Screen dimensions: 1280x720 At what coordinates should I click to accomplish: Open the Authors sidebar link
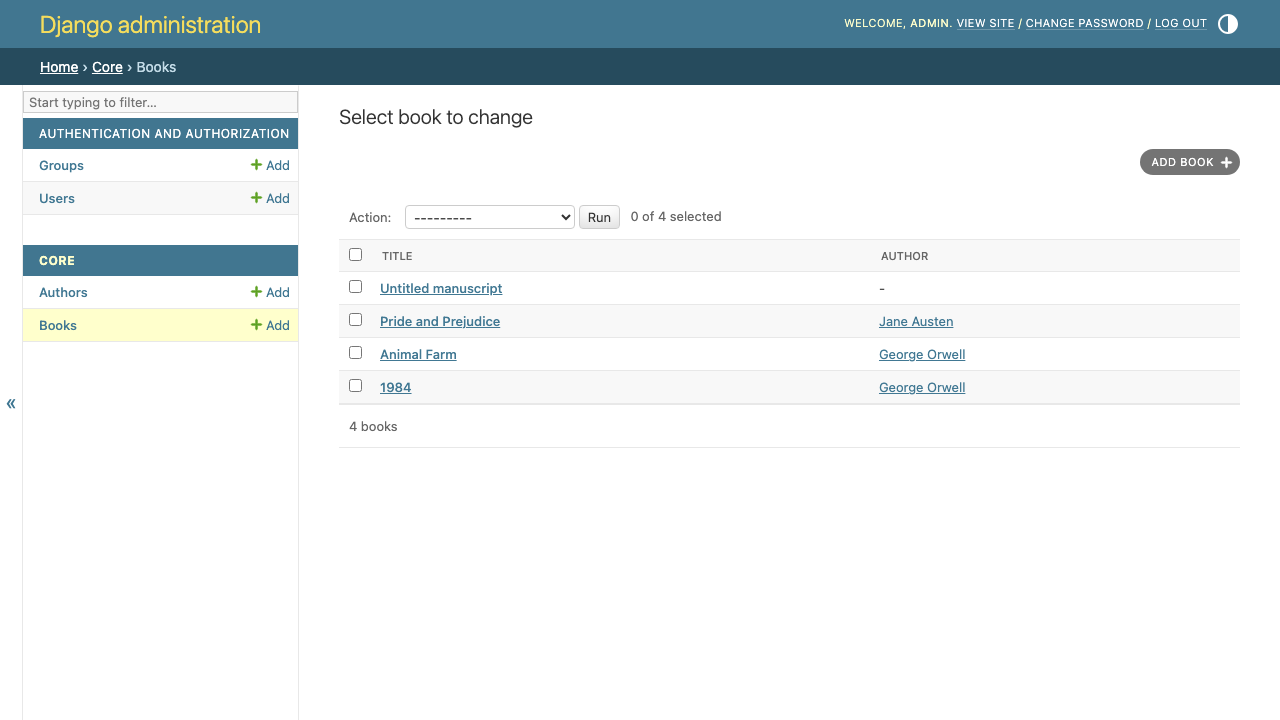[x=63, y=292]
